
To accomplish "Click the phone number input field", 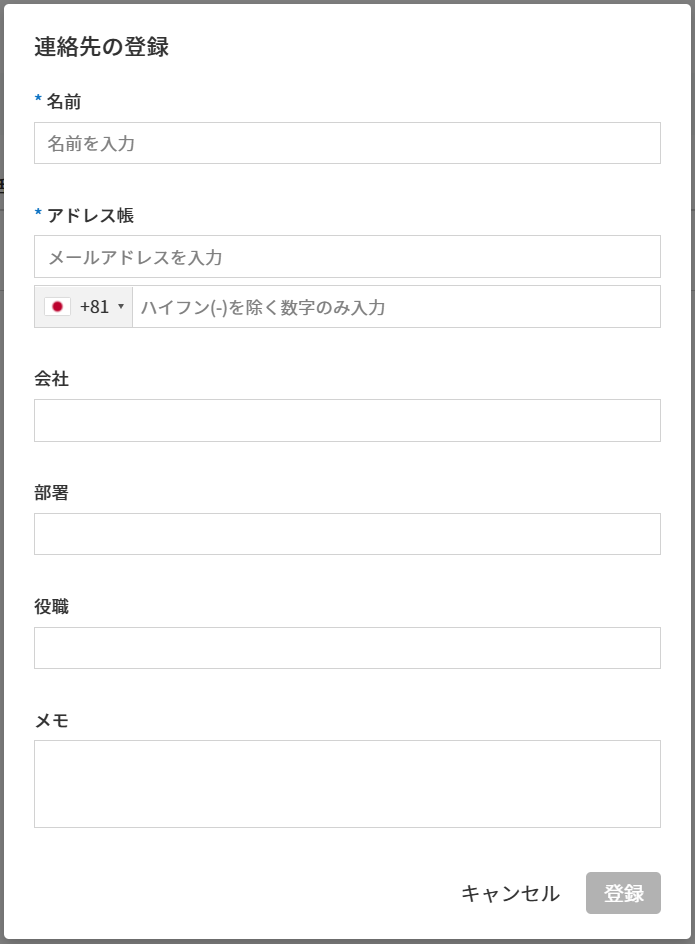I will 396,307.
